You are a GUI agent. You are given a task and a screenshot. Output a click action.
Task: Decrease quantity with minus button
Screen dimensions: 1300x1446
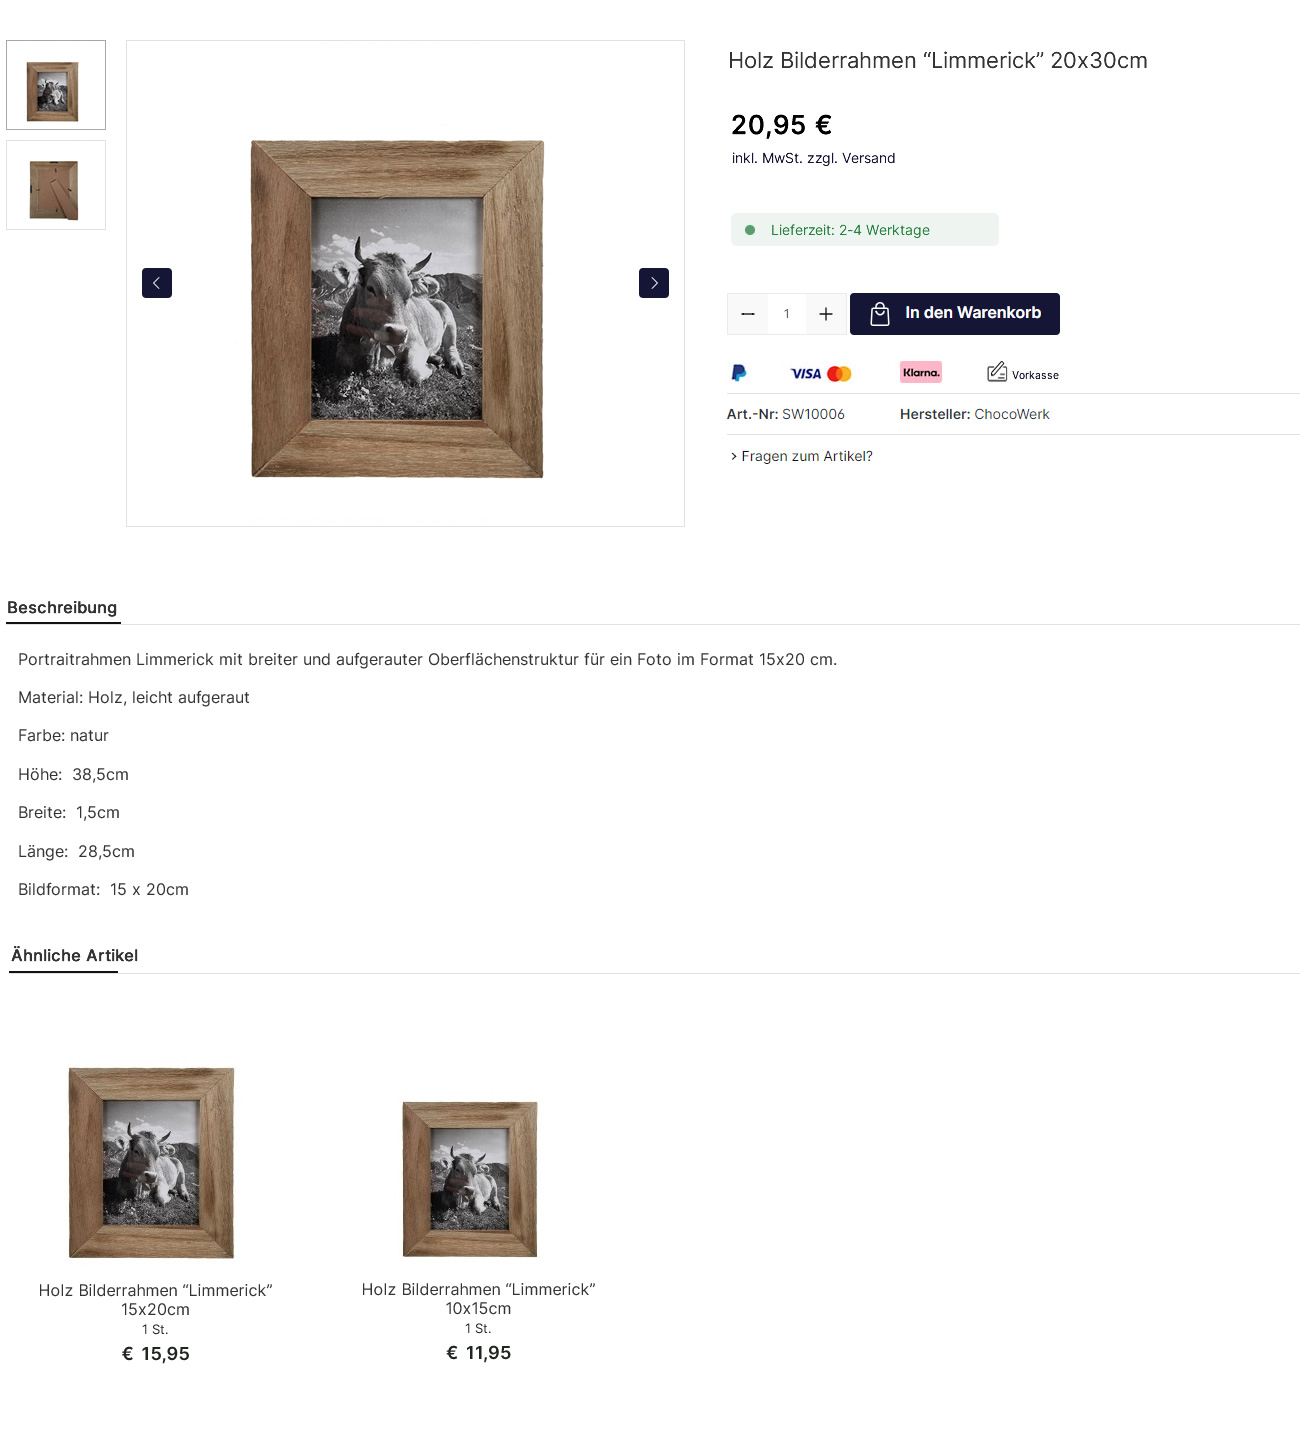click(x=748, y=314)
